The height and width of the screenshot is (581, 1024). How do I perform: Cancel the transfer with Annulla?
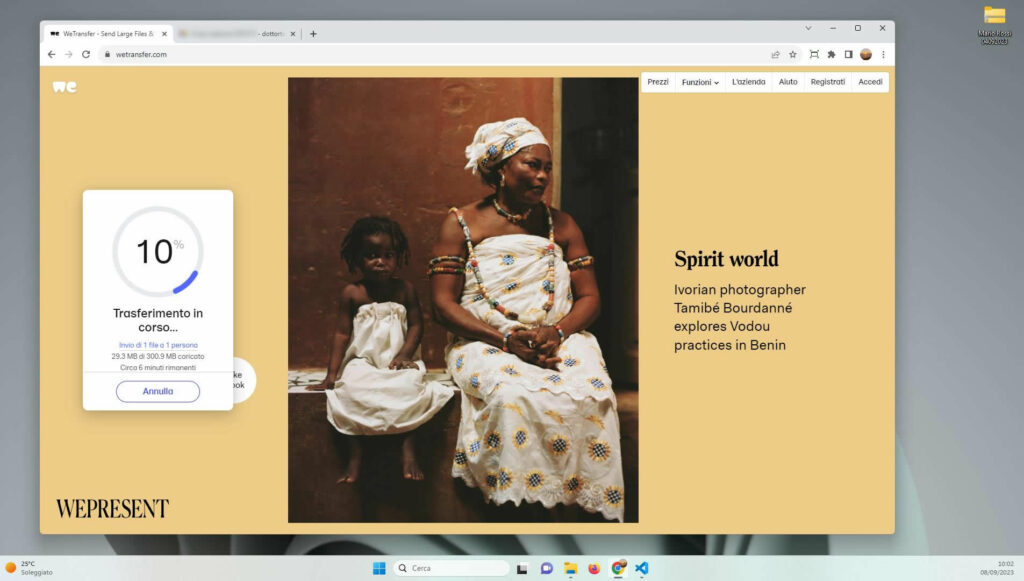pyautogui.click(x=158, y=392)
